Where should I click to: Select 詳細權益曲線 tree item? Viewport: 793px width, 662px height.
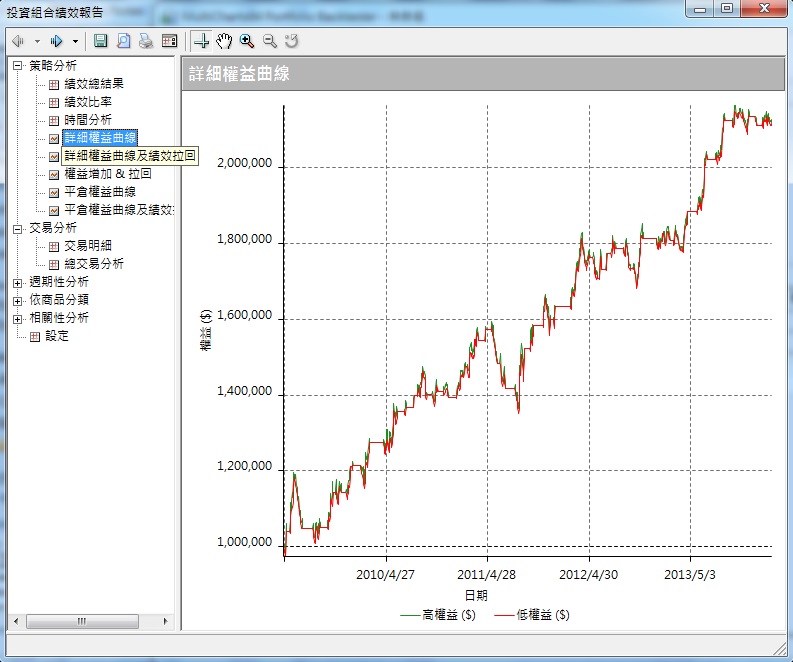[x=100, y=138]
